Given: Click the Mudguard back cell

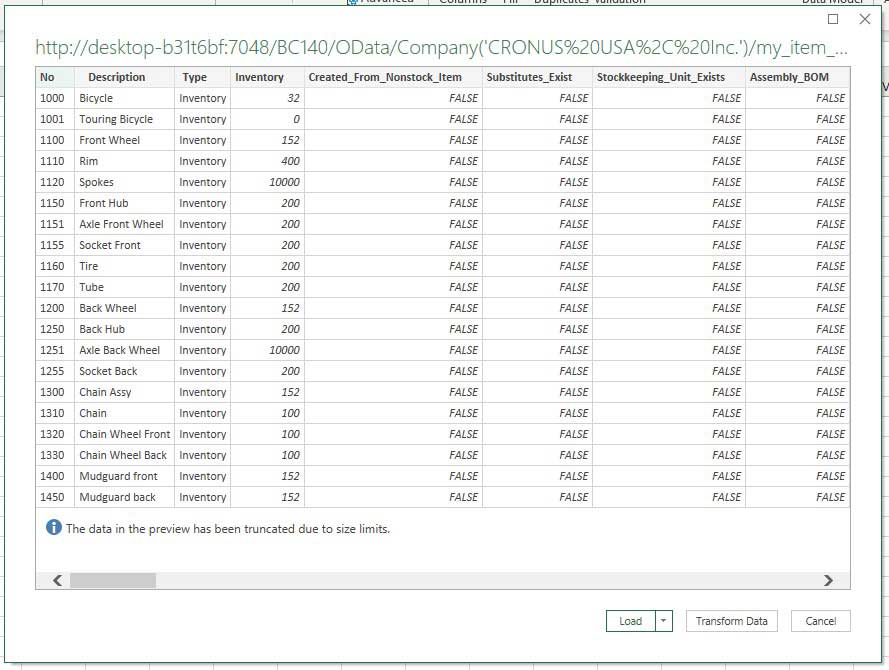Looking at the screenshot, I should click(x=125, y=497).
